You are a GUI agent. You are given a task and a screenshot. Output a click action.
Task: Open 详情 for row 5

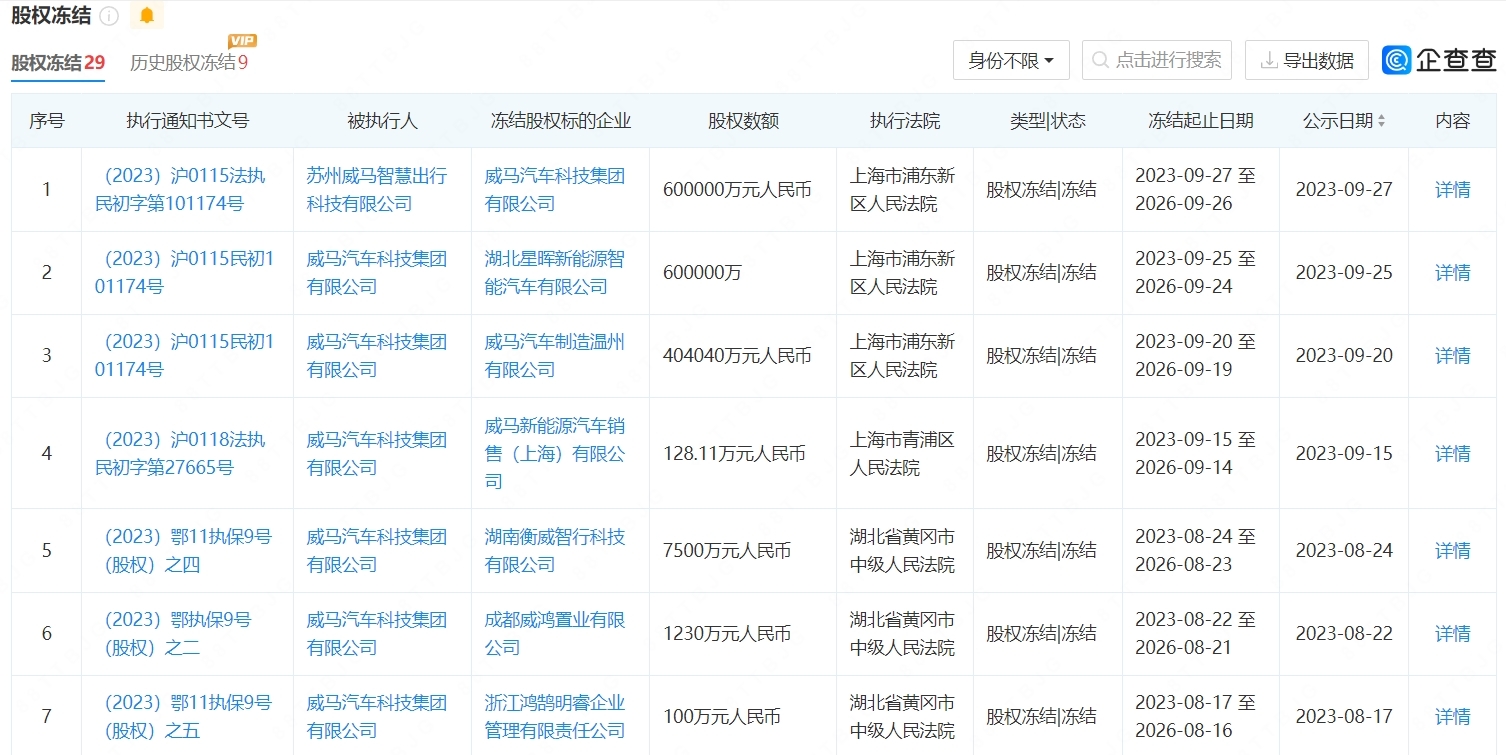[x=1452, y=551]
